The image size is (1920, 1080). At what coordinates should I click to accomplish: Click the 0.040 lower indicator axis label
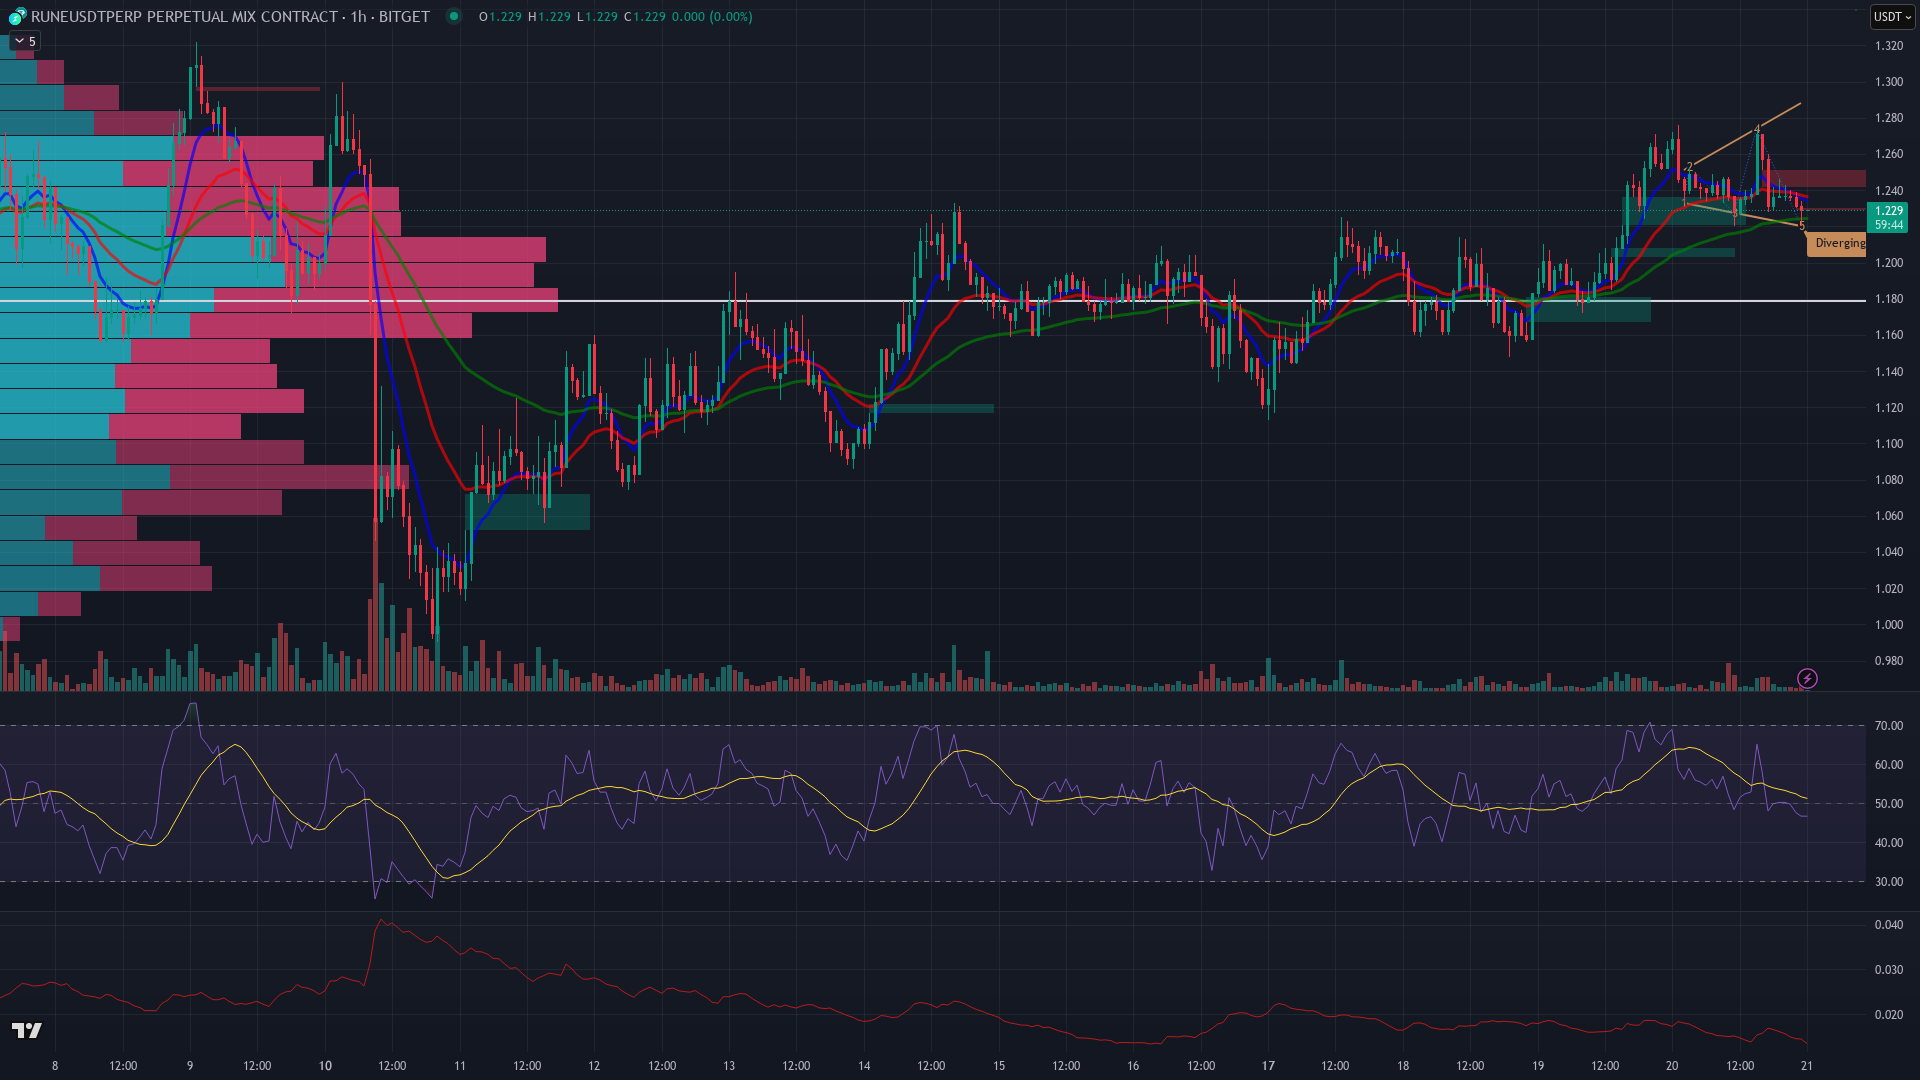(1889, 925)
